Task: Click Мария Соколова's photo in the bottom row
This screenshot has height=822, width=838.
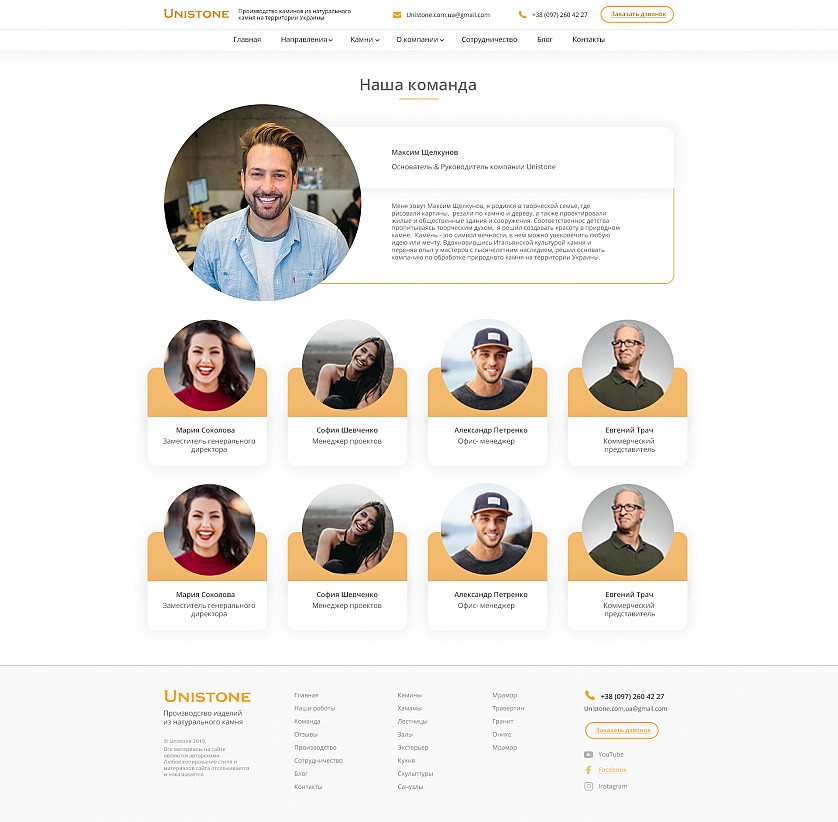Action: 209,530
